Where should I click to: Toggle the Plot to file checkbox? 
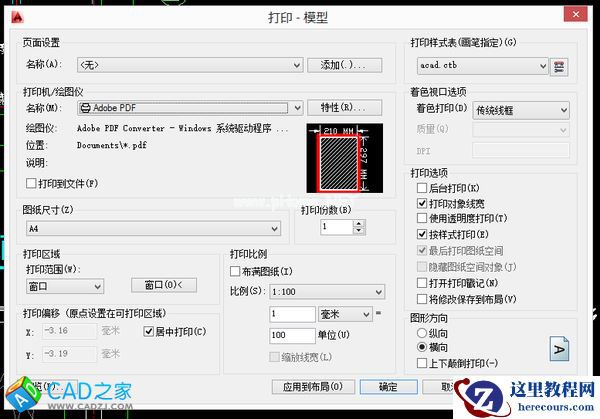point(31,183)
